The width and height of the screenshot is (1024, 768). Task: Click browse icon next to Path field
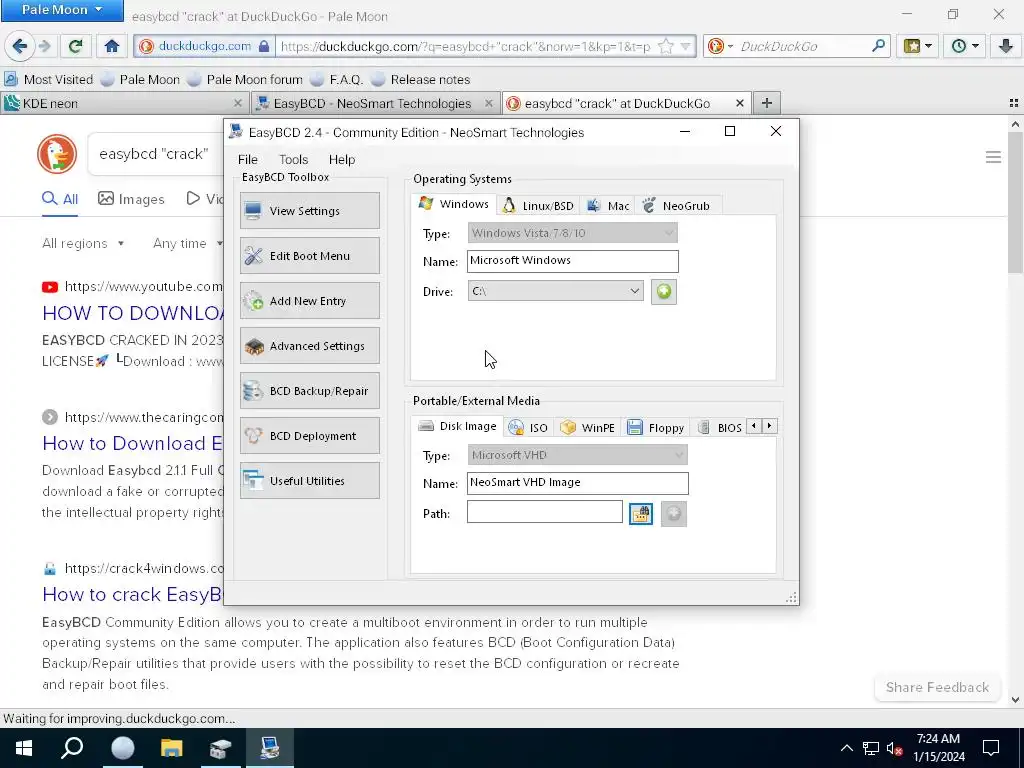tap(641, 514)
